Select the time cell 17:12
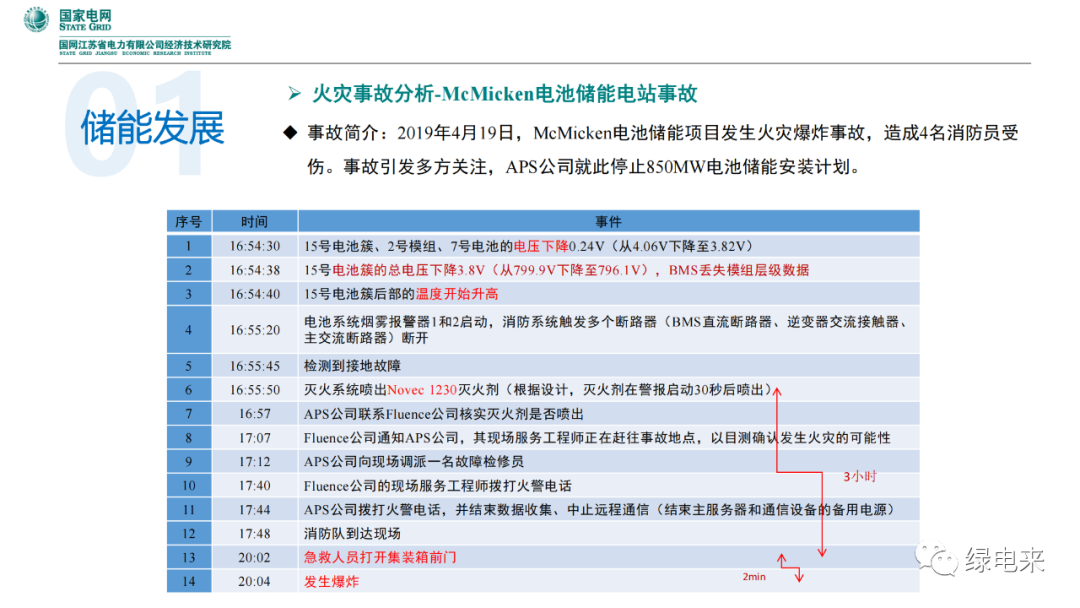This screenshot has height=608, width=1080. pos(255,462)
